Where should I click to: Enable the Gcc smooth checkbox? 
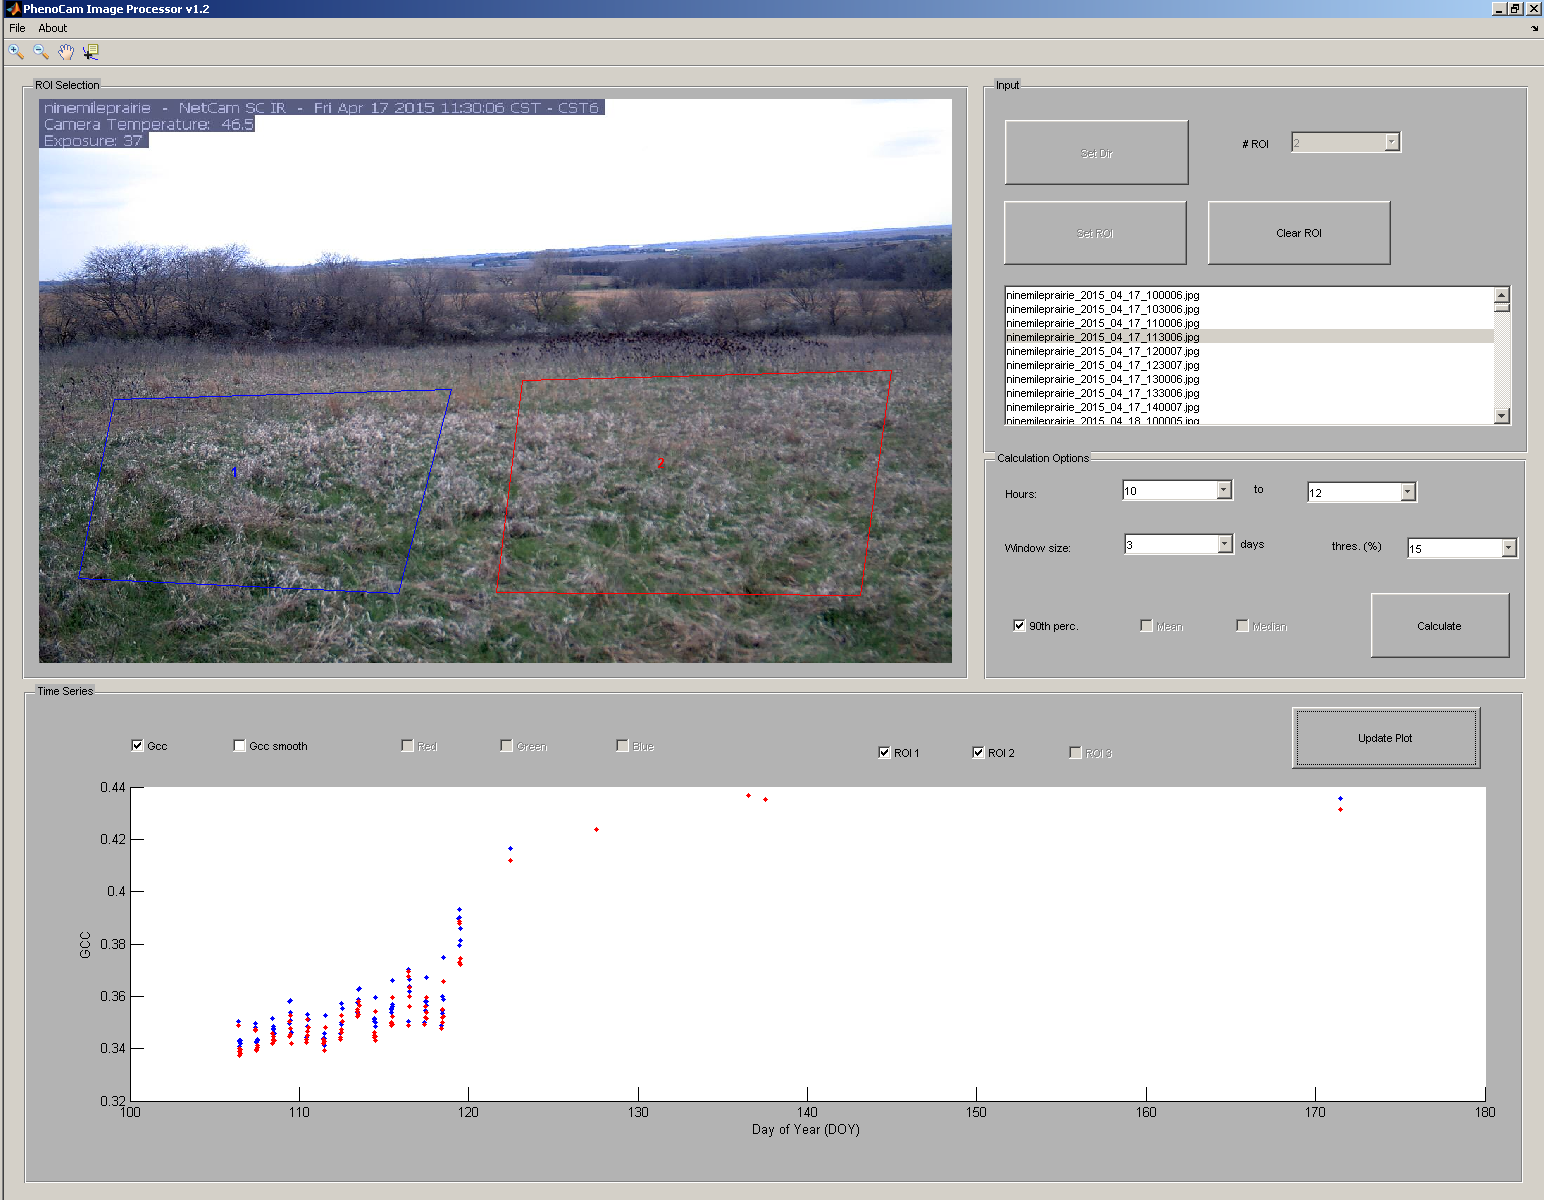[x=239, y=746]
